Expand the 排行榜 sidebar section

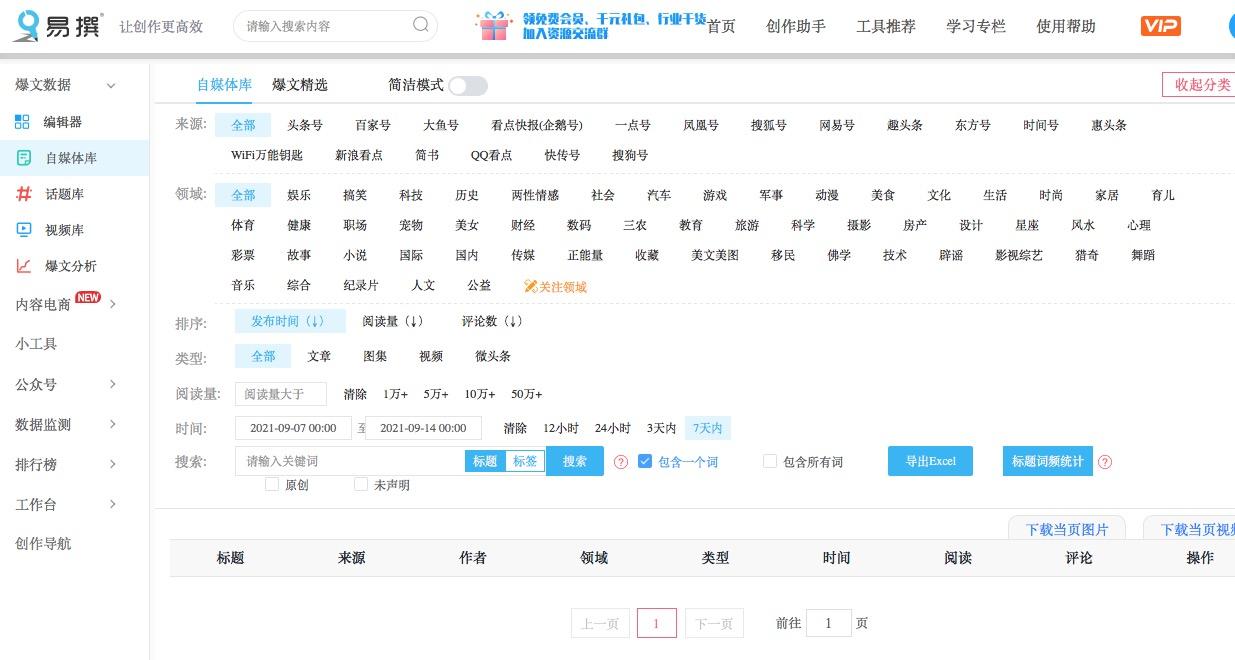tap(113, 464)
